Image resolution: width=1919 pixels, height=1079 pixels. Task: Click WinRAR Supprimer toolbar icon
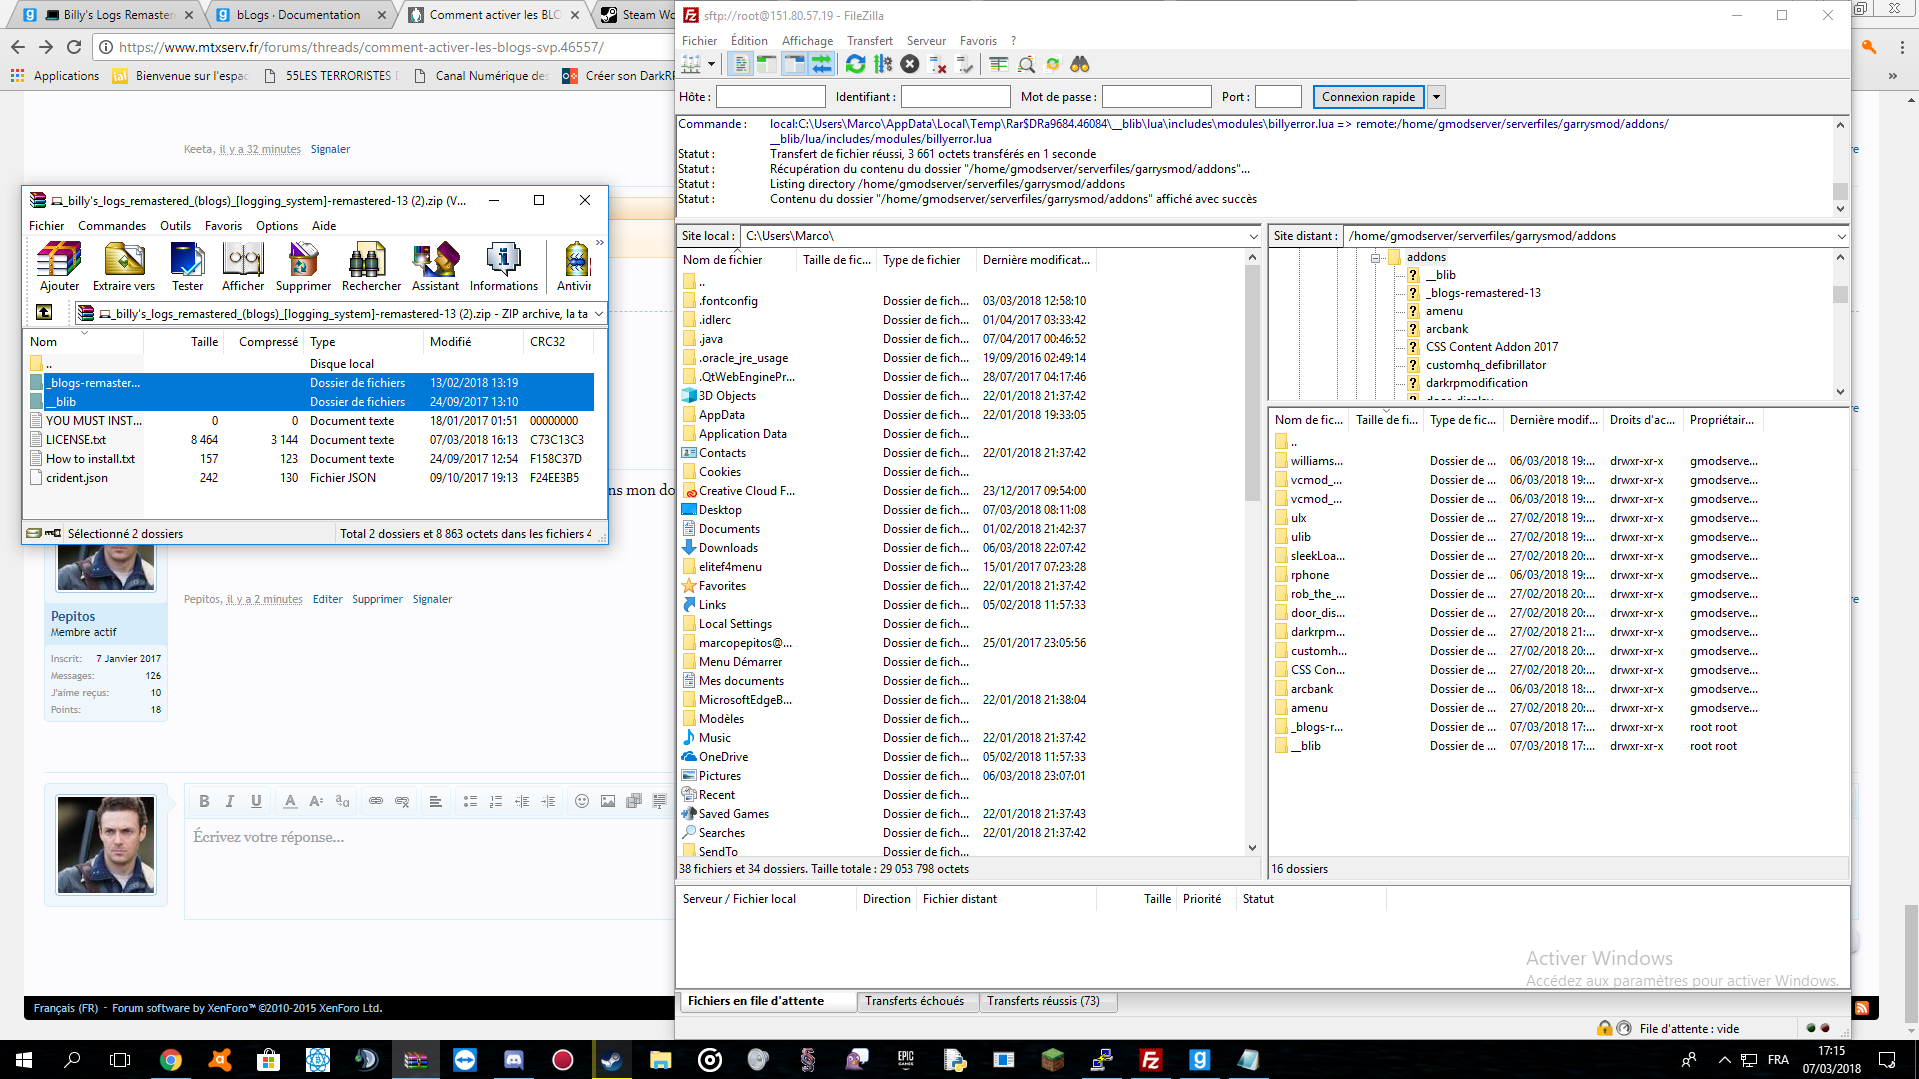coord(303,266)
